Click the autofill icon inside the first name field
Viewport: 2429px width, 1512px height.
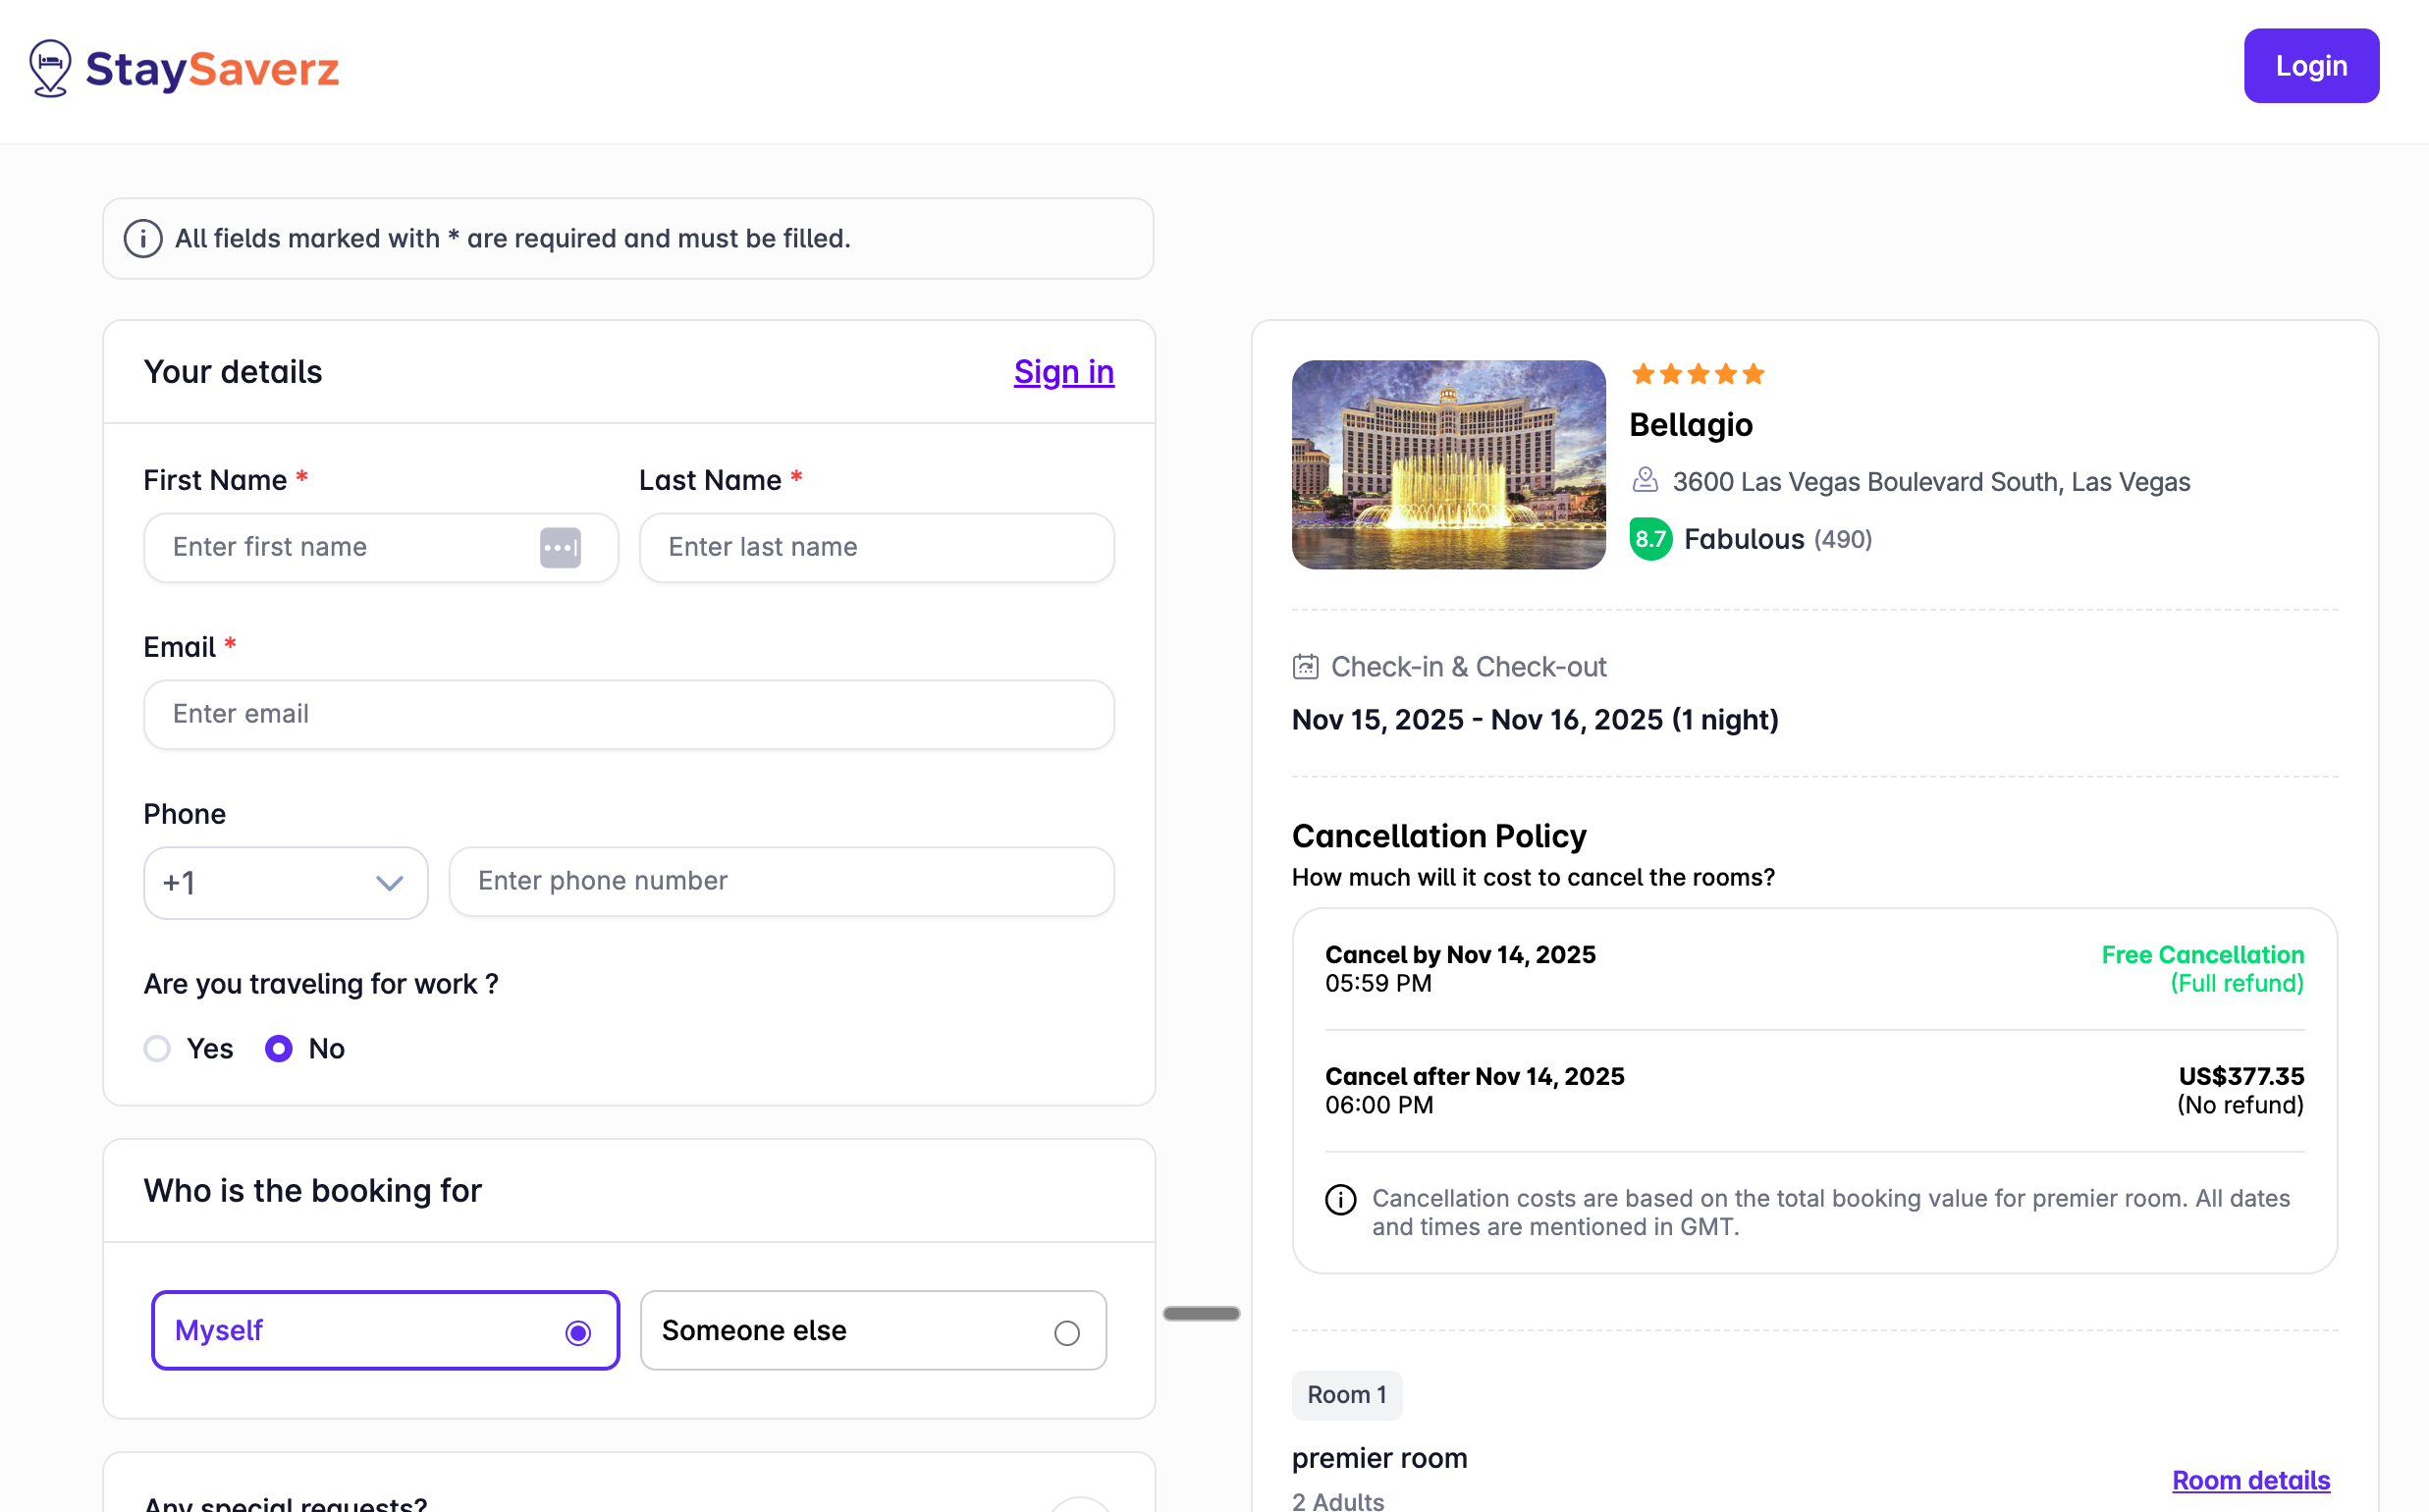[561, 547]
